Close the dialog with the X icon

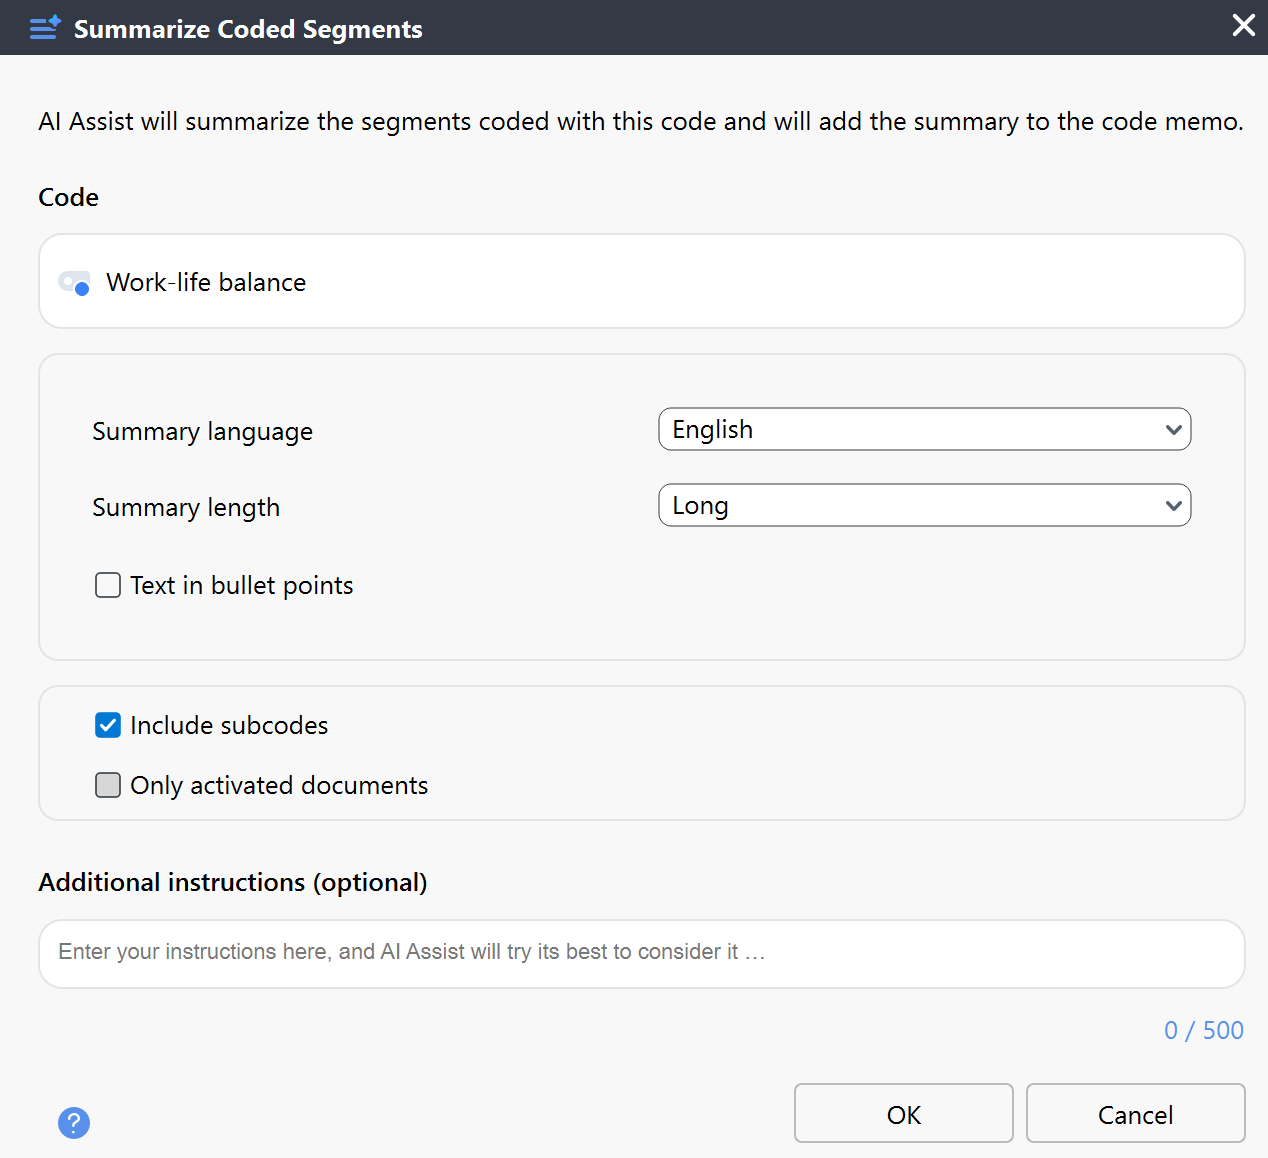click(x=1243, y=25)
